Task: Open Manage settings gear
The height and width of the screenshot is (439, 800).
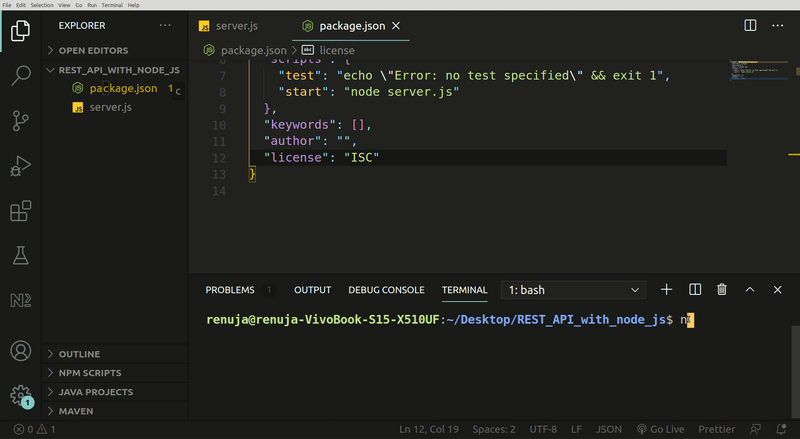Action: click(20, 395)
